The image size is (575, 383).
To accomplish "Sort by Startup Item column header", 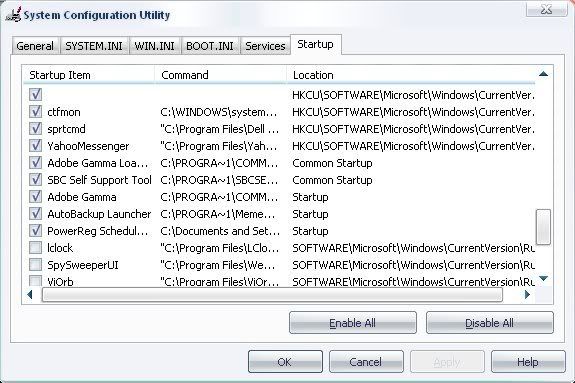I will [89, 75].
